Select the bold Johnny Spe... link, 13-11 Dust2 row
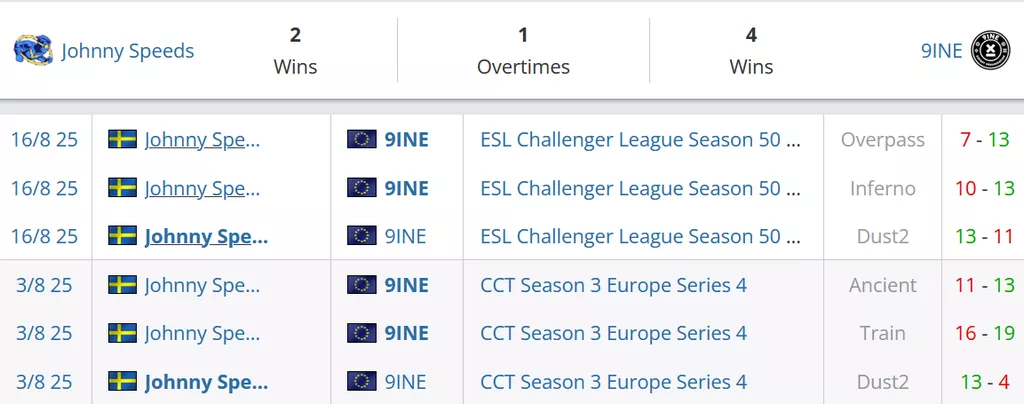This screenshot has height=404, width=1024. [206, 236]
